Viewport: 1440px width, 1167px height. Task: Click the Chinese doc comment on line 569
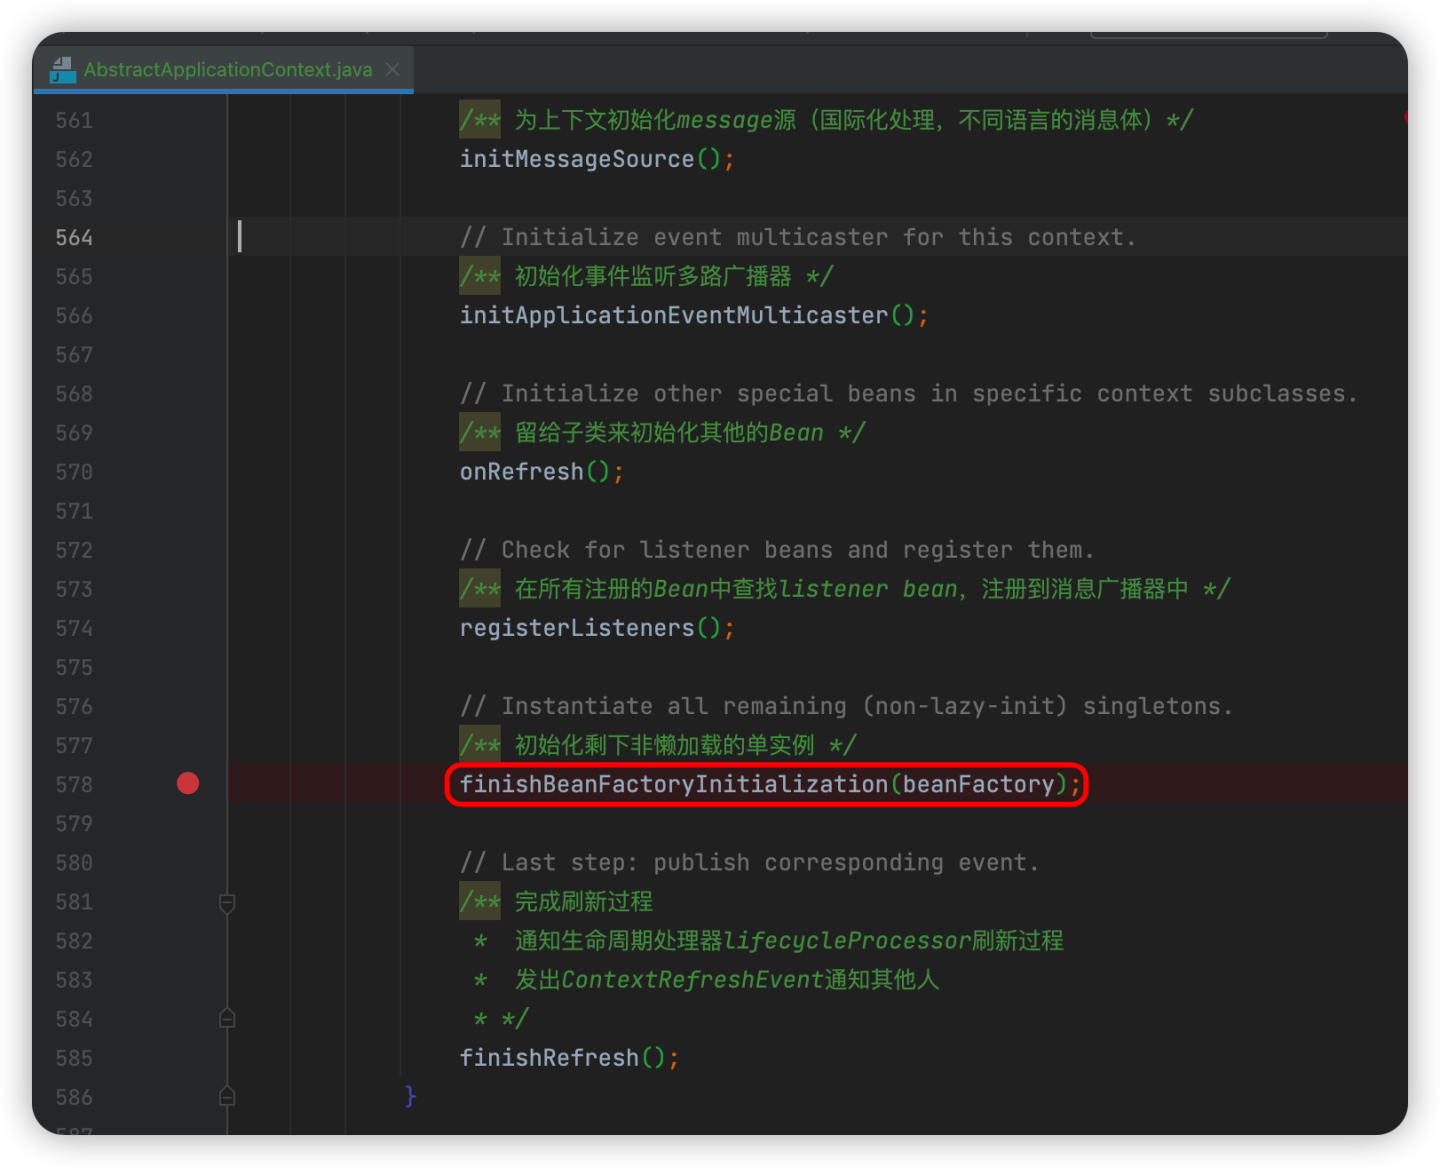[x=662, y=433]
